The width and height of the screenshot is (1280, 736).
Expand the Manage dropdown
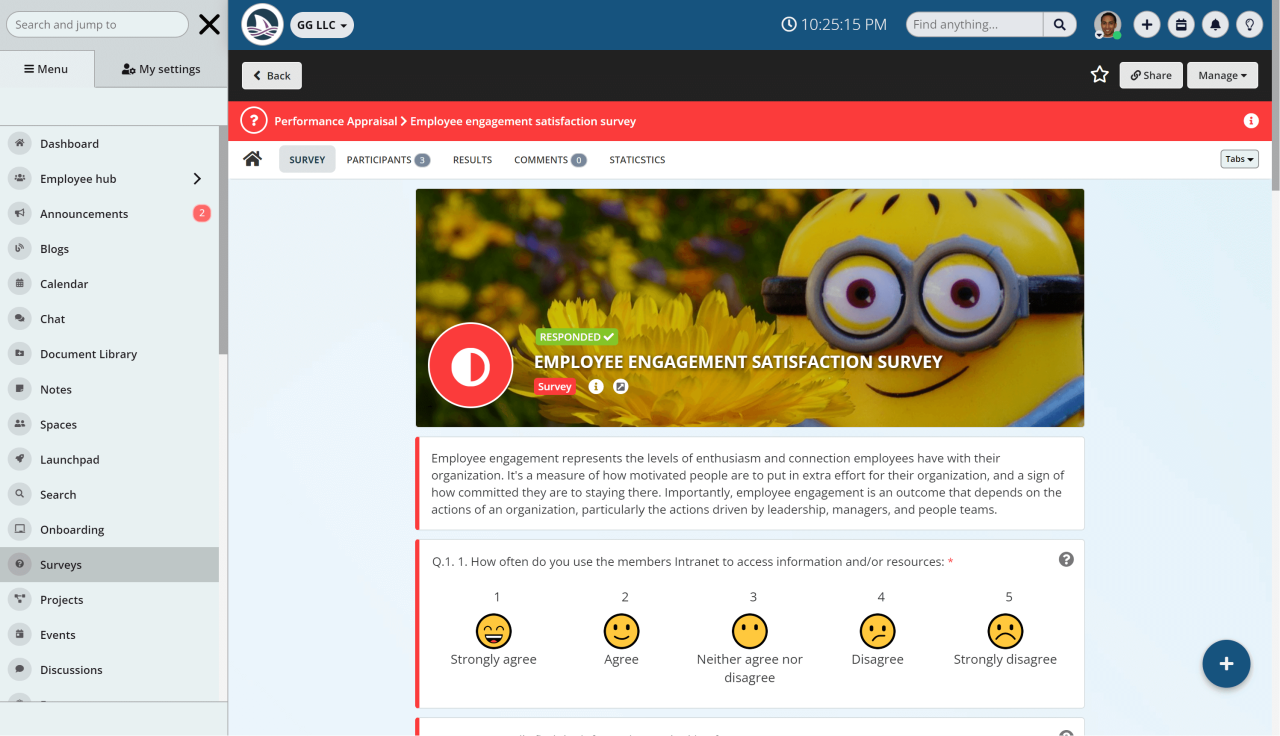coord(1222,74)
